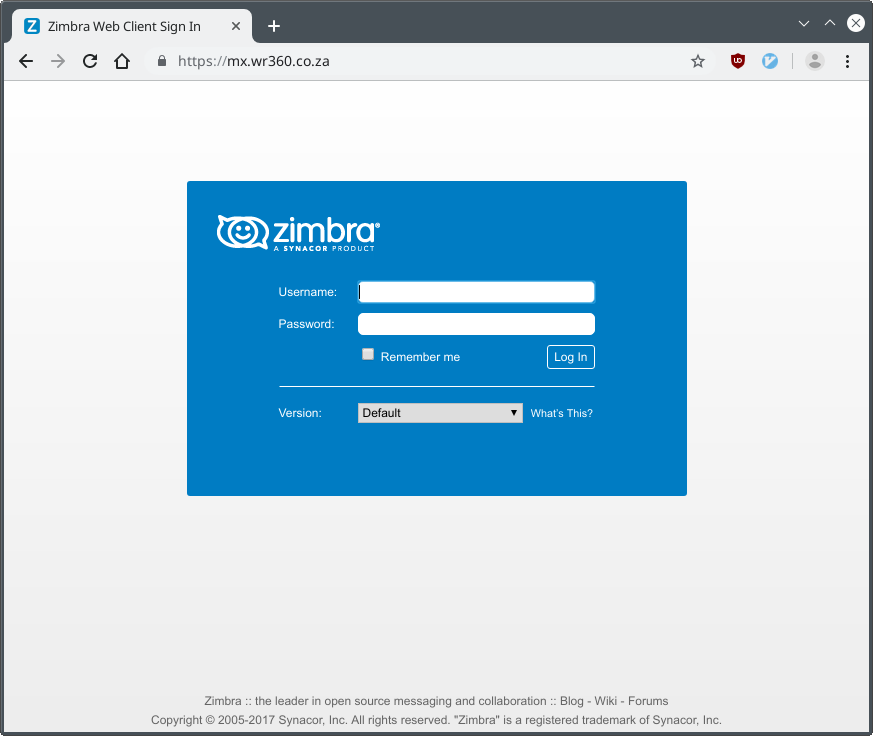This screenshot has width=873, height=736.
Task: Open a new tab with plus icon
Action: pos(273,26)
